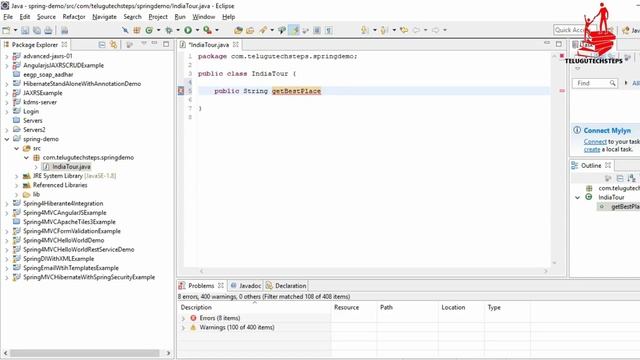Viewport: 640px width, 360px height.
Task: Click the Debug bug toolbar icon
Action: (169, 30)
